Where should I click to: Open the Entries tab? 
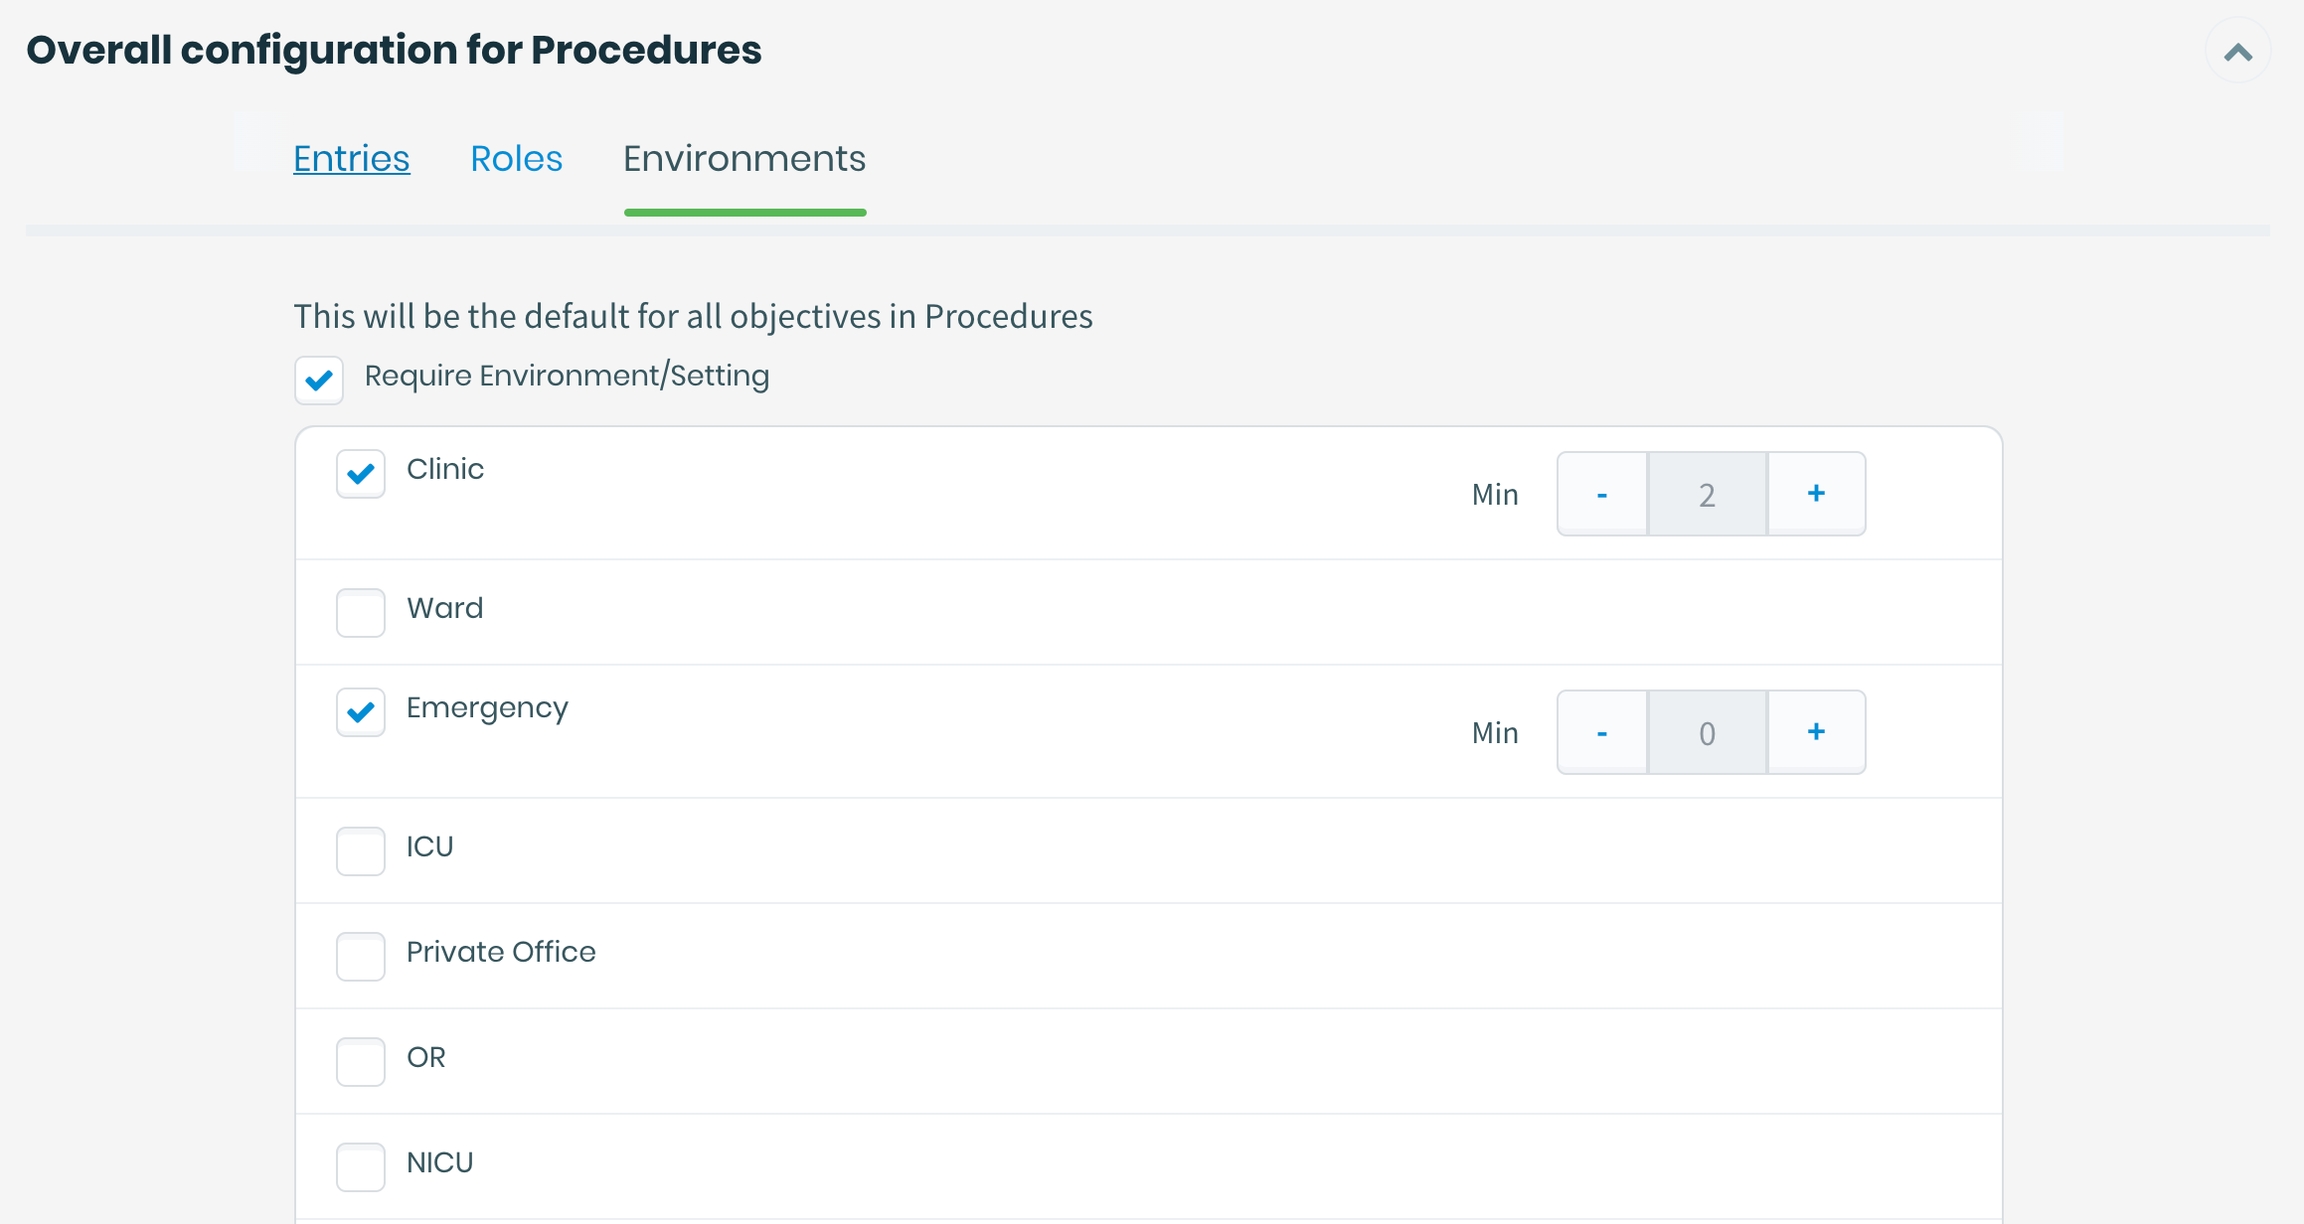351,159
